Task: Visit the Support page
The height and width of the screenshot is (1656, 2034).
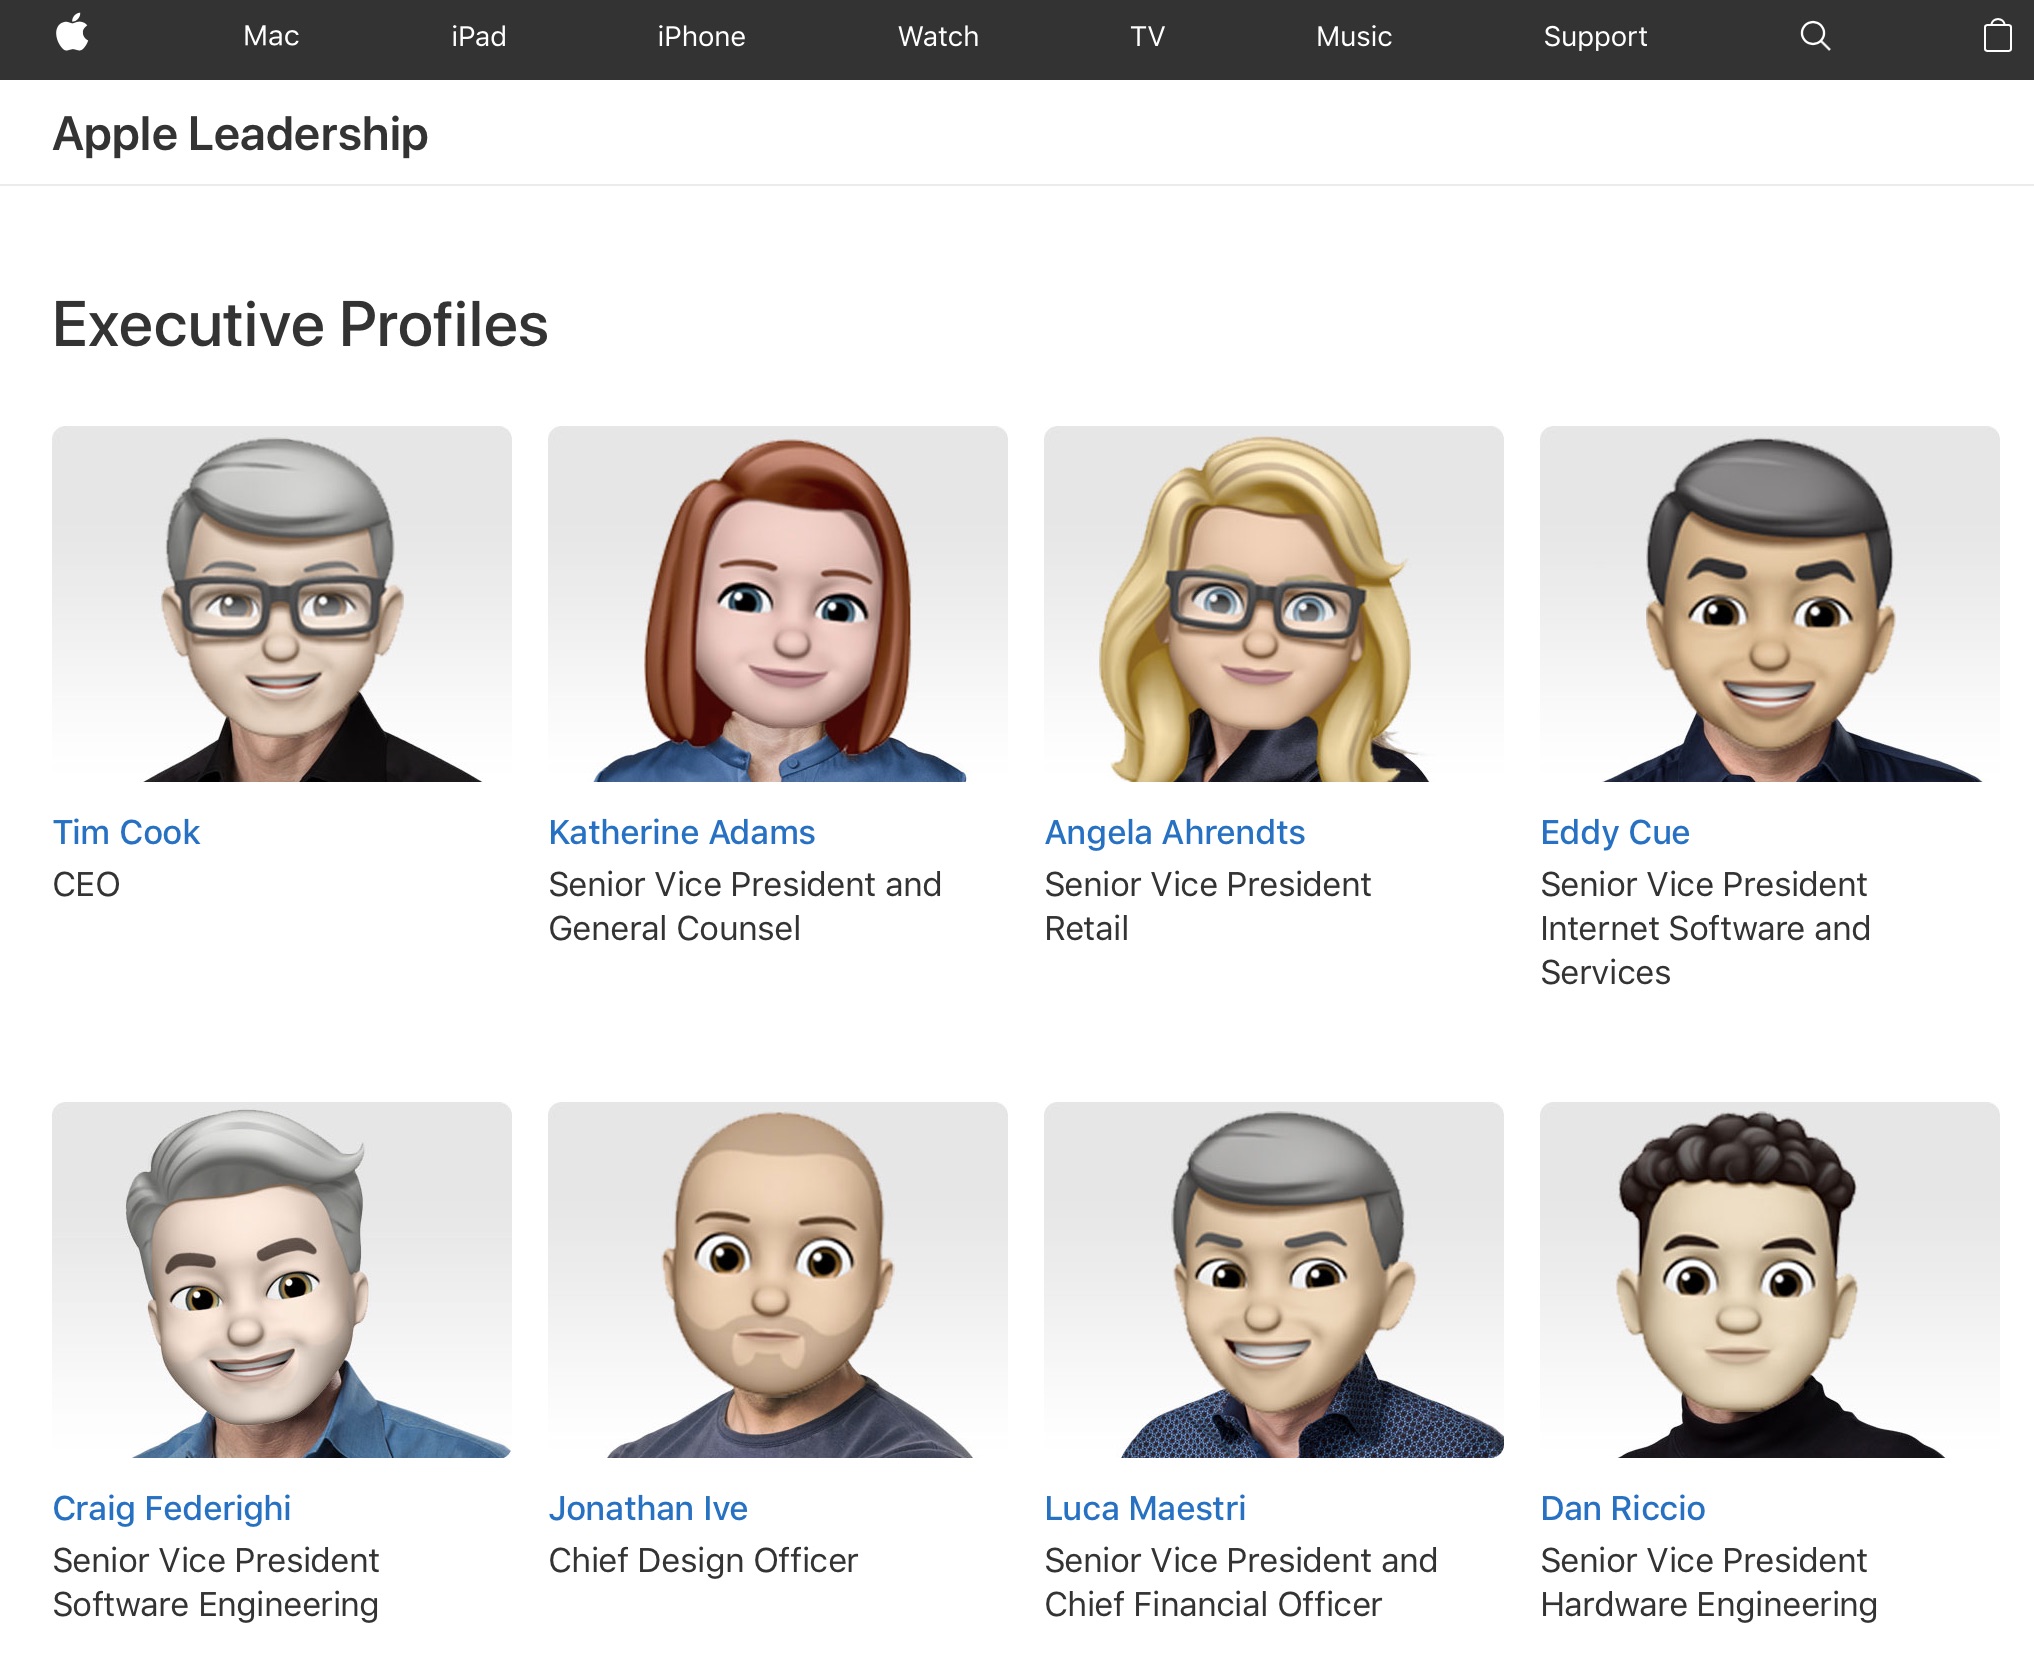Action: tap(1595, 36)
